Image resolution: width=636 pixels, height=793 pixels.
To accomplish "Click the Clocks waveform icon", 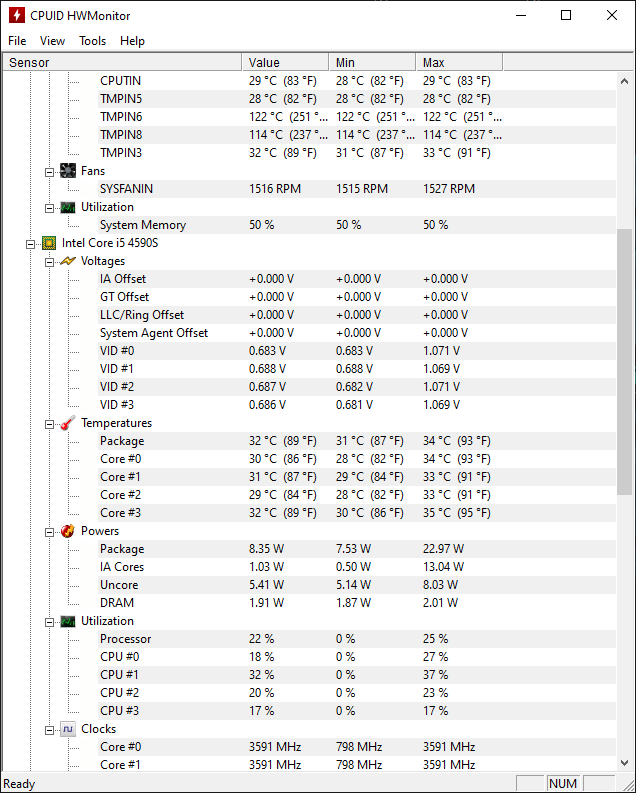I will click(68, 729).
